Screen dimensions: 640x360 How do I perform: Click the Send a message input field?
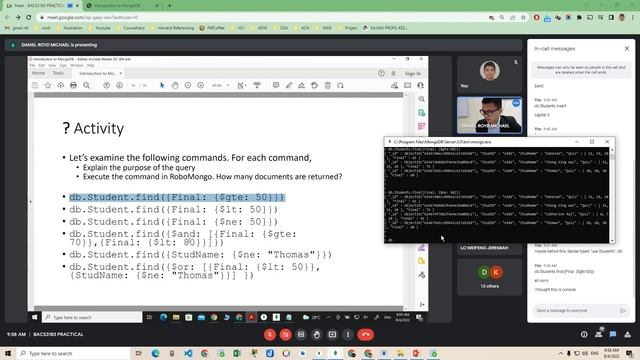576,311
